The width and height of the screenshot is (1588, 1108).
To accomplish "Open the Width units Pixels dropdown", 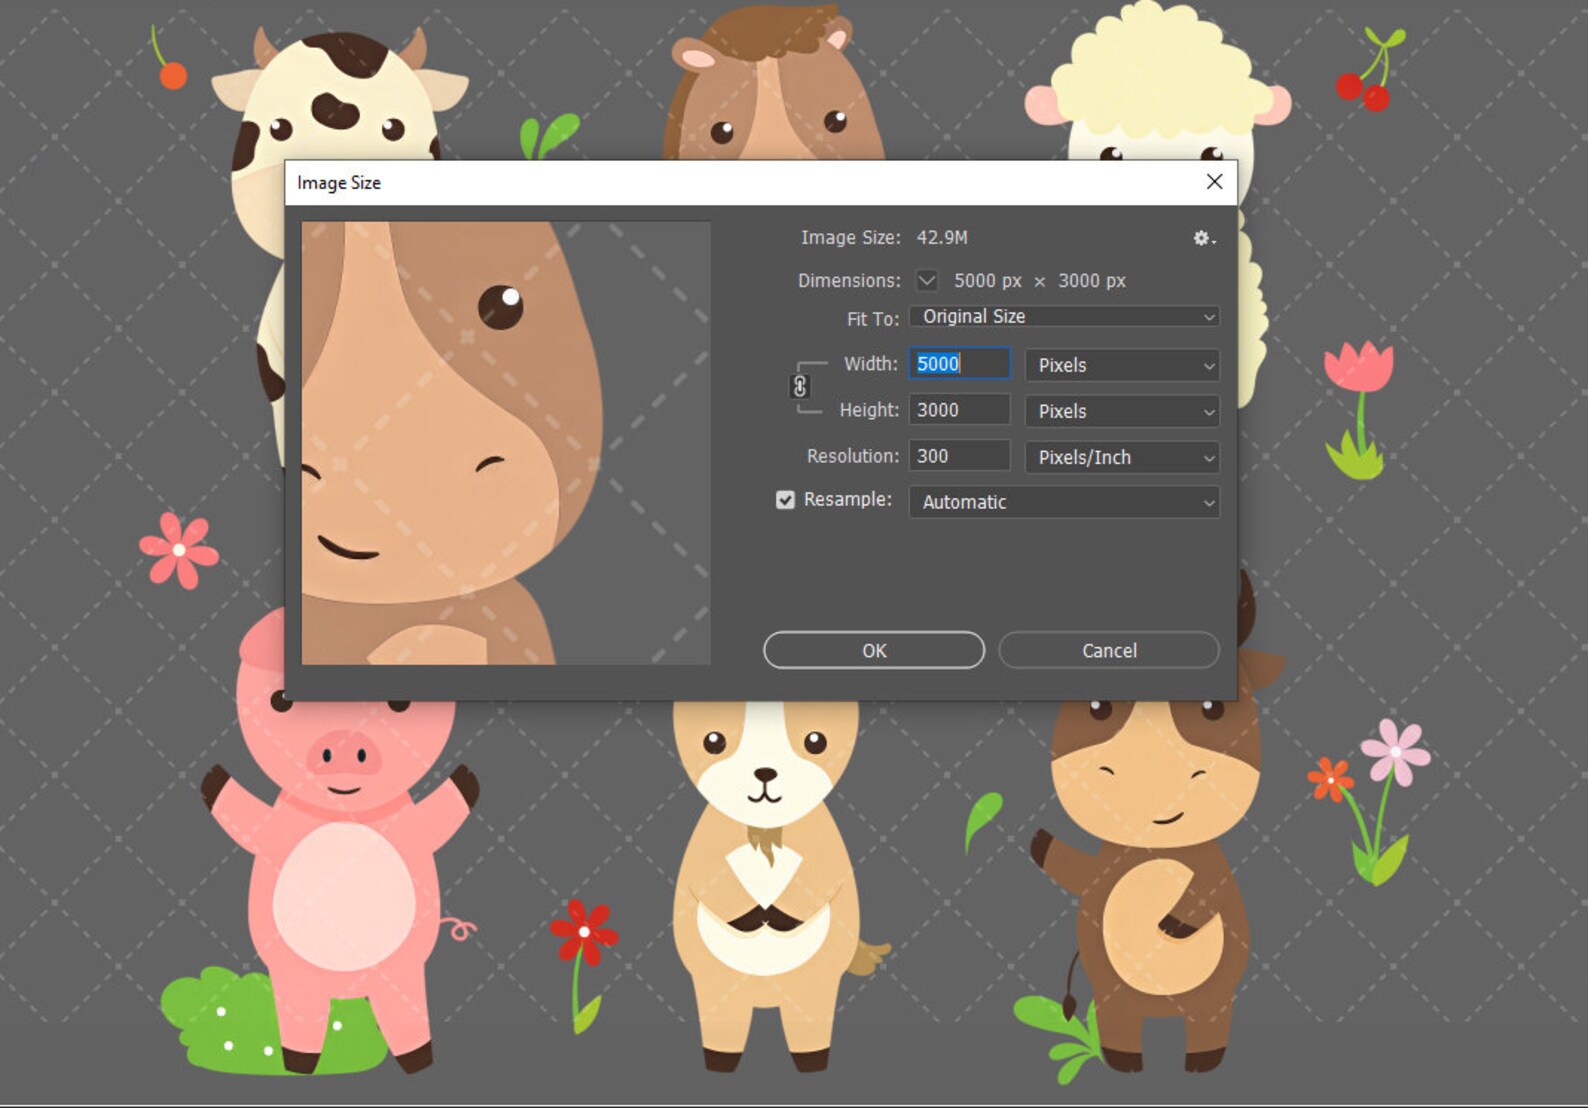I will (x=1122, y=365).
